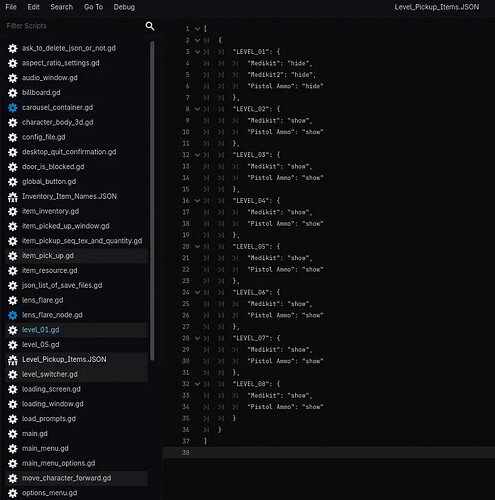495x500 pixels.
Task: Click the gear icon beside item_pick_up.gd
Action: click(13, 256)
